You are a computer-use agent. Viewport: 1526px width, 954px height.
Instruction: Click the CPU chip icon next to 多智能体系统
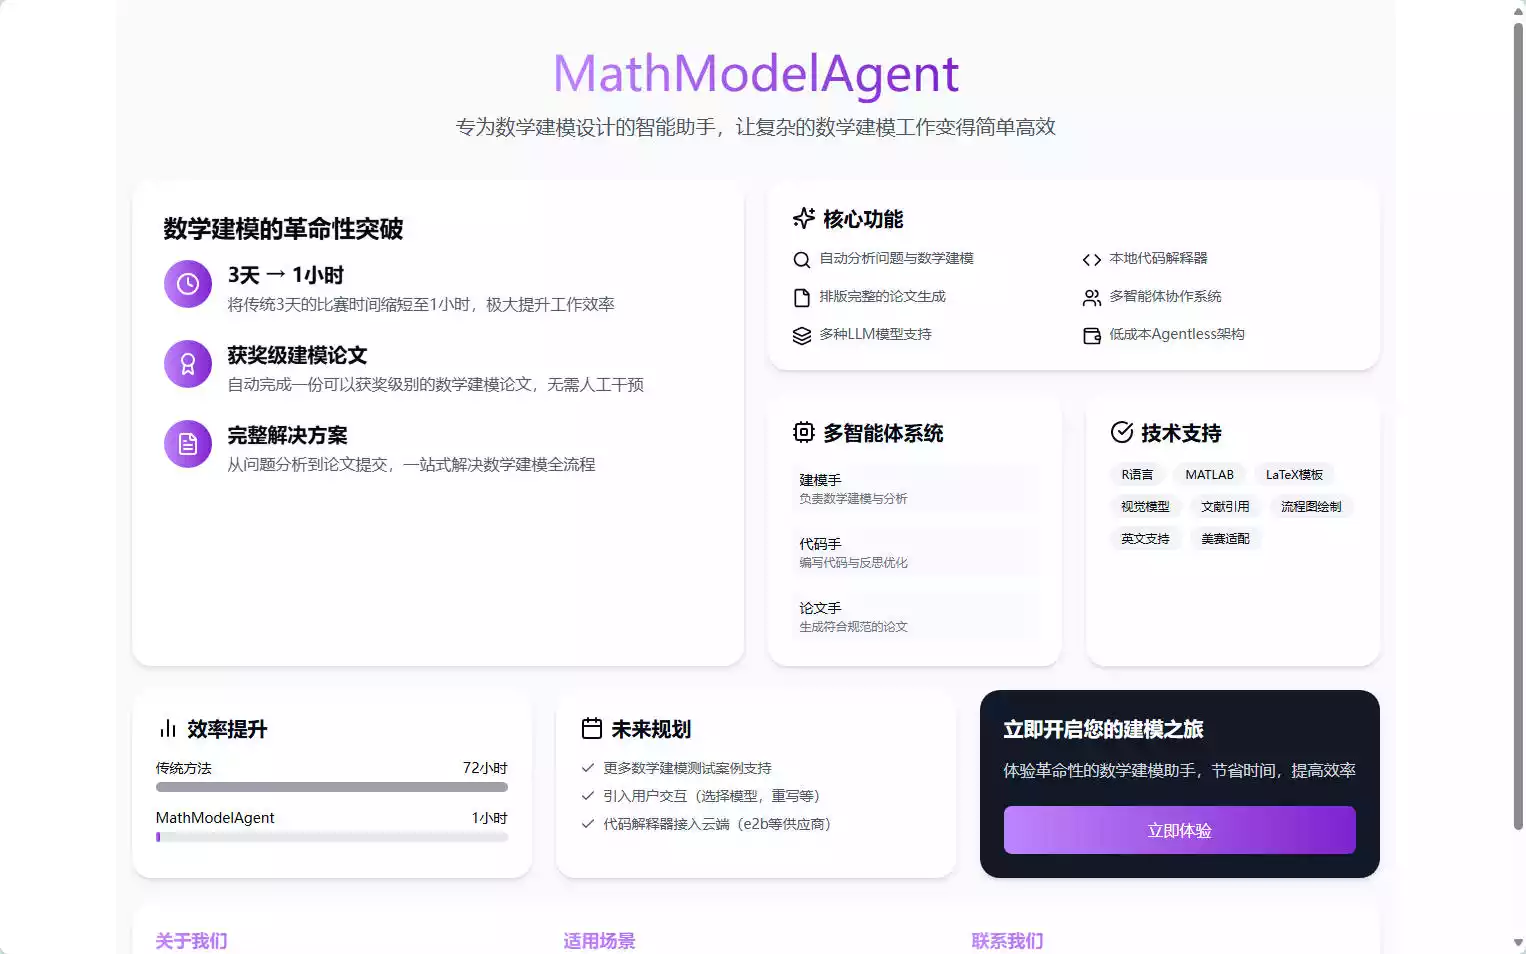[804, 432]
